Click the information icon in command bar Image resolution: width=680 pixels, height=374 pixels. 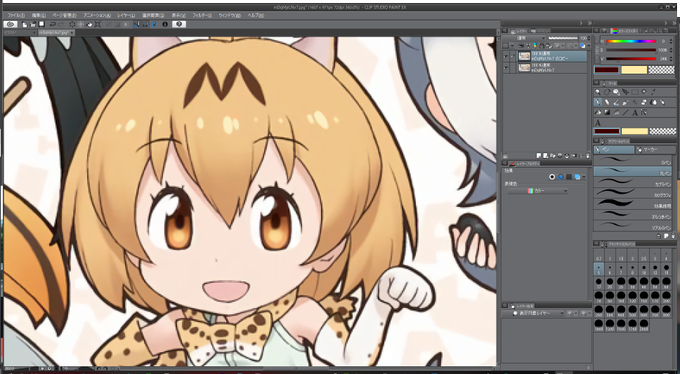pos(165,24)
